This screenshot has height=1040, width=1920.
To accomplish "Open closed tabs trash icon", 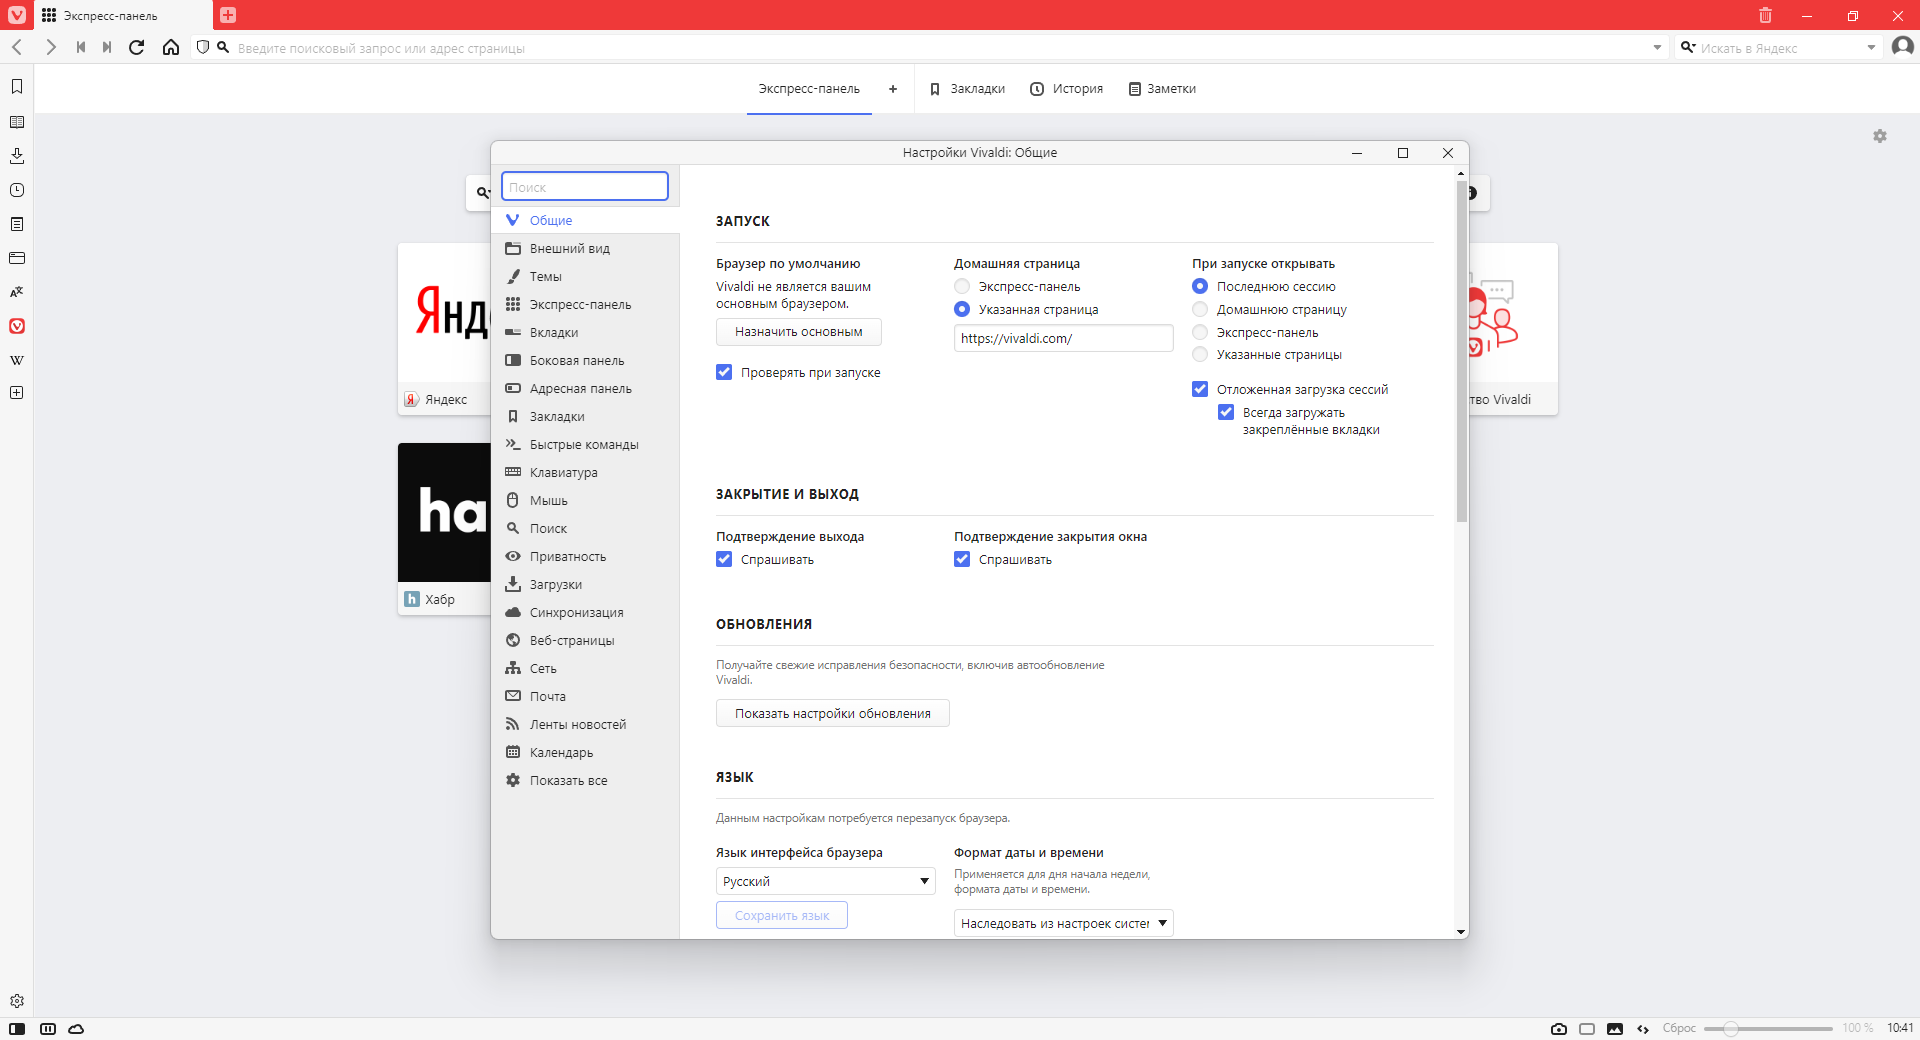I will tap(1765, 15).
